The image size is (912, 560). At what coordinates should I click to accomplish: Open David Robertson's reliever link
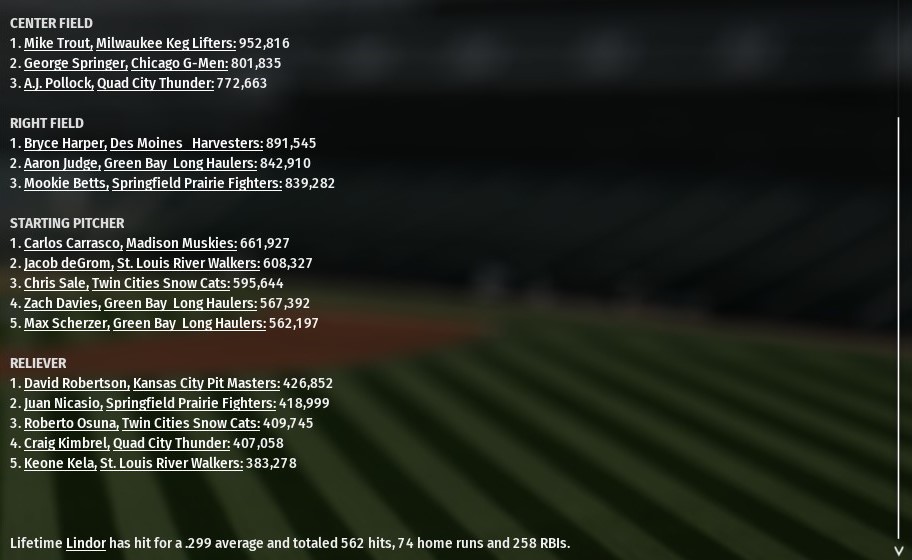76,383
